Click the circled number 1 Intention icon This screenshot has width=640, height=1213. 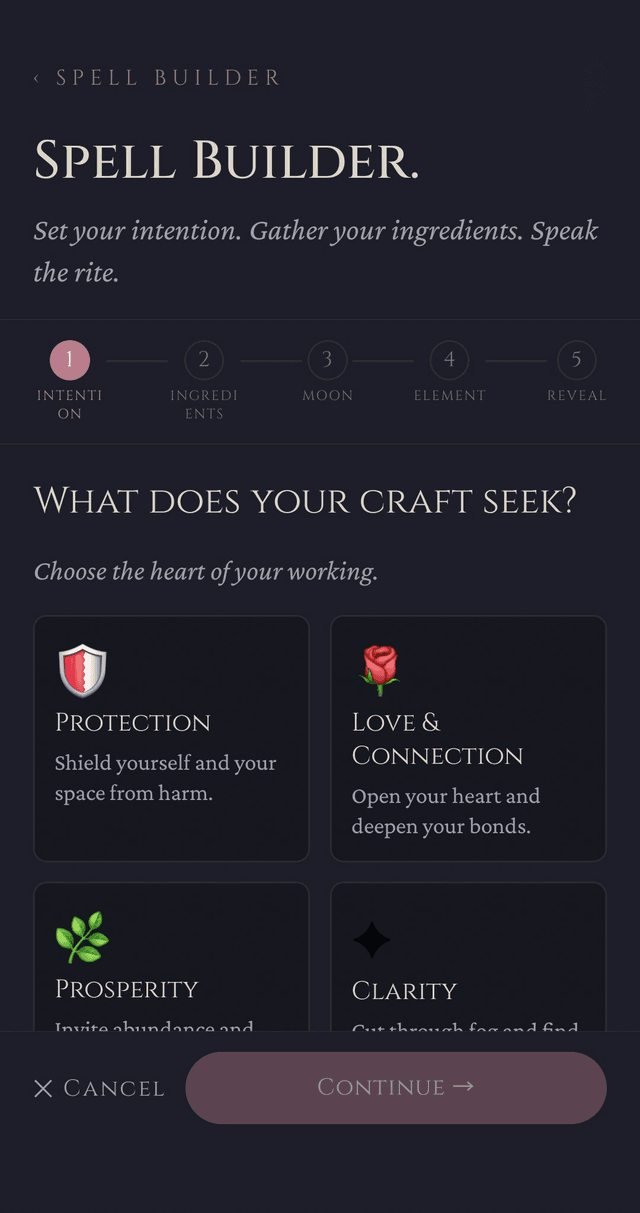tap(68, 361)
